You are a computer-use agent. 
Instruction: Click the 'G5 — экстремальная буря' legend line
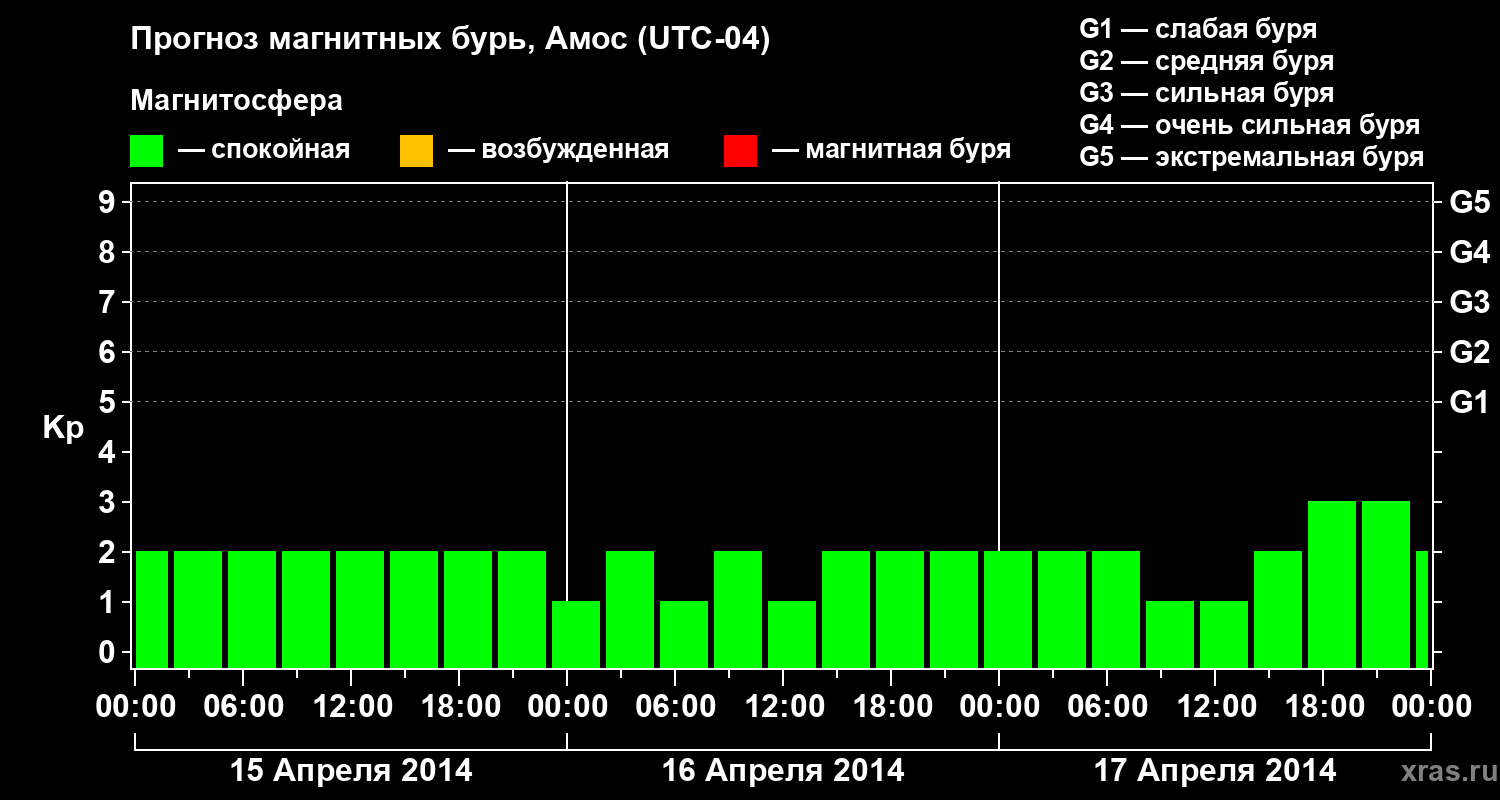pos(1251,157)
